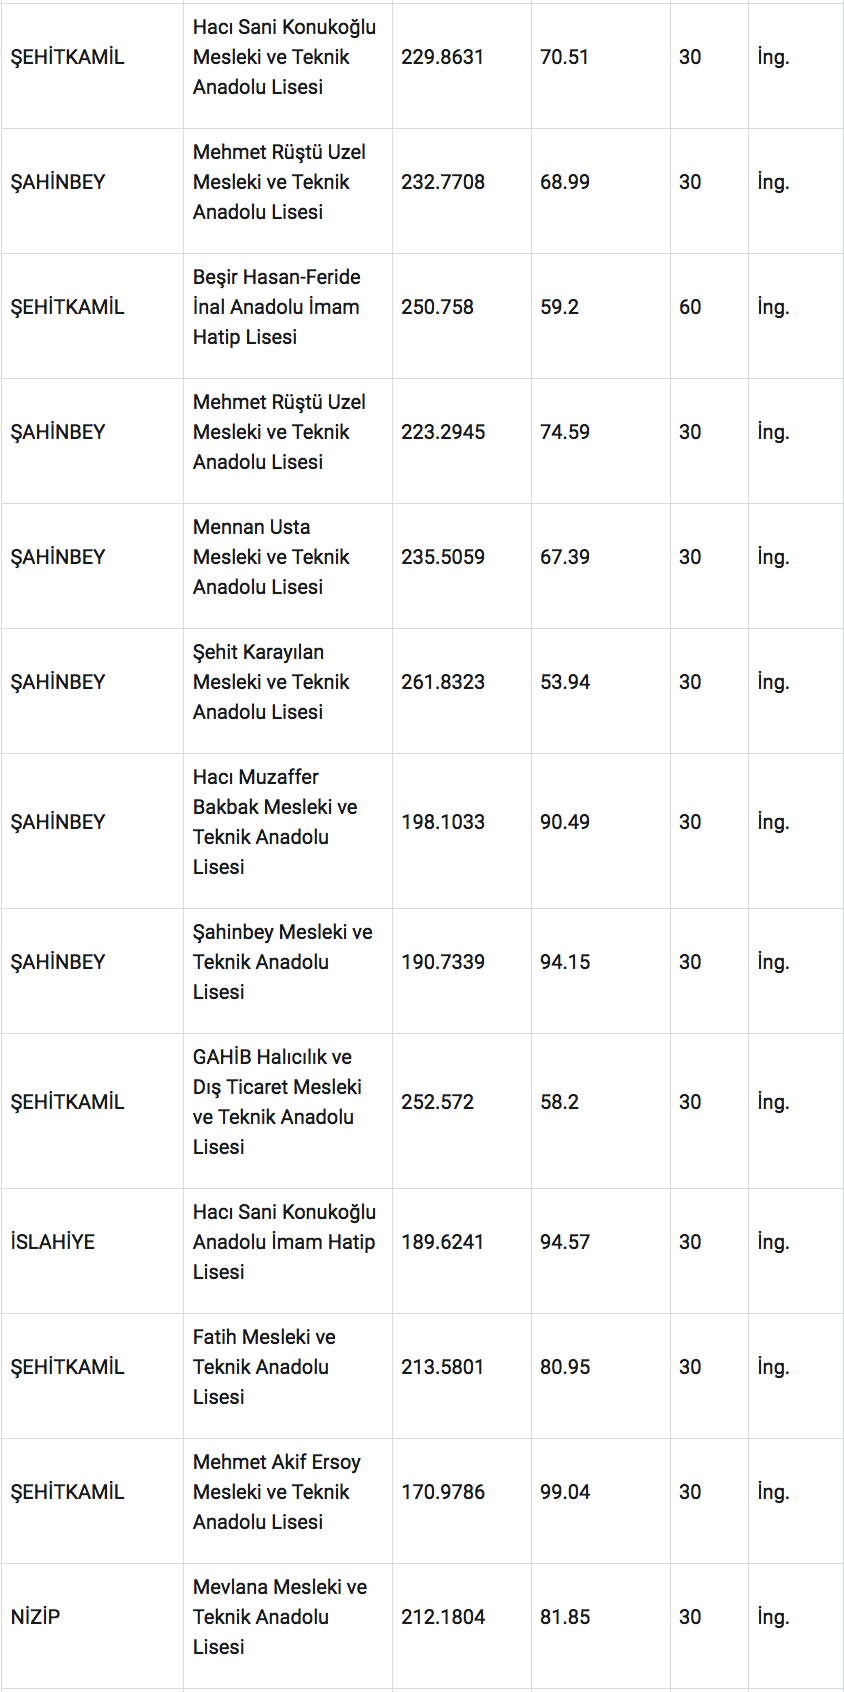Select the score 189.6241

(x=442, y=1242)
